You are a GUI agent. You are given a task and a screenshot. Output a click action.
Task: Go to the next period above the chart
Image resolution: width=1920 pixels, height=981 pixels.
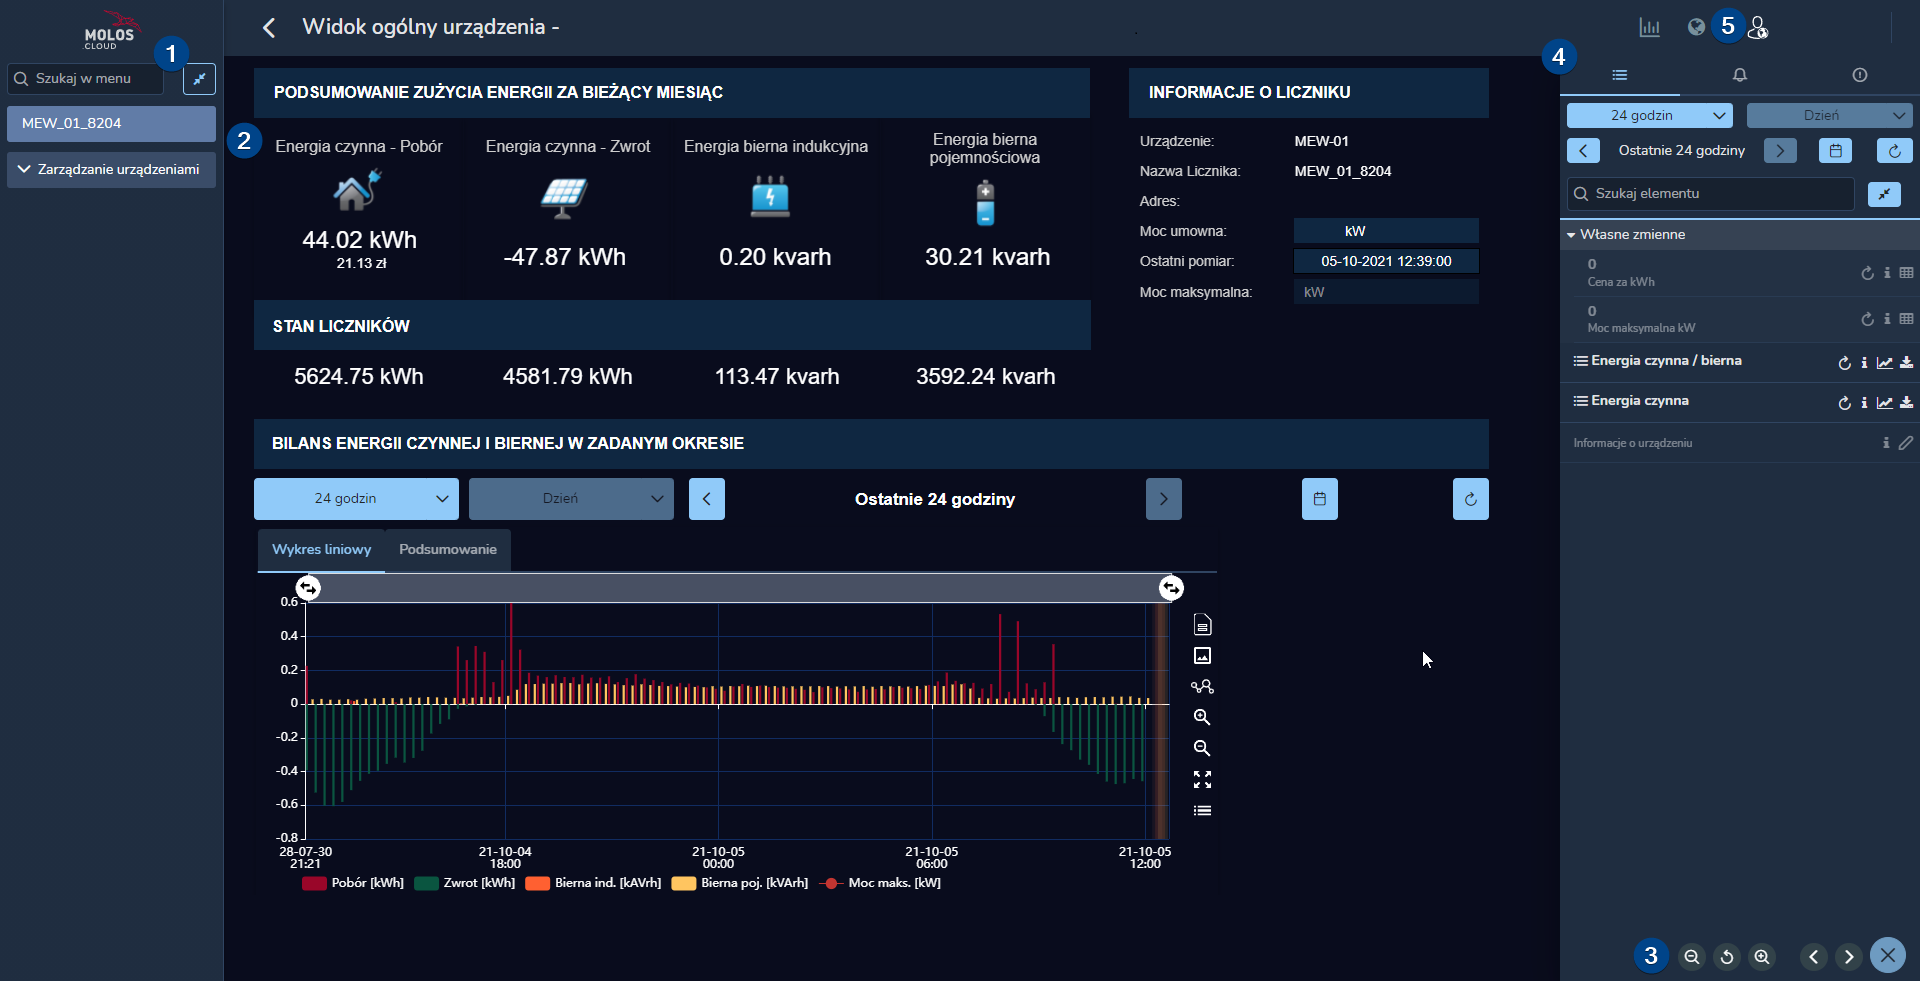pos(1164,499)
